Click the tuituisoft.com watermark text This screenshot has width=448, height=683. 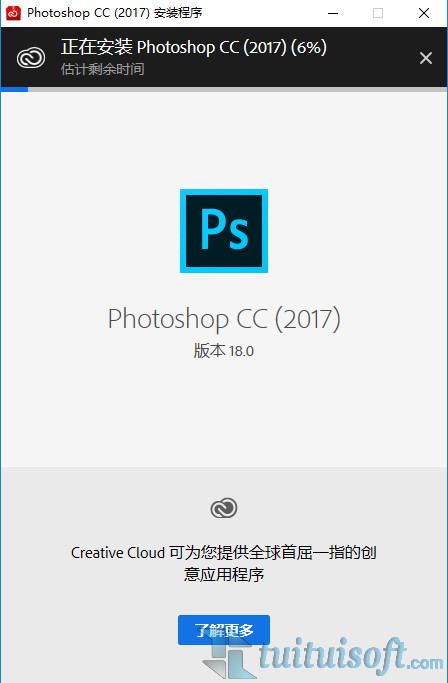[351, 656]
